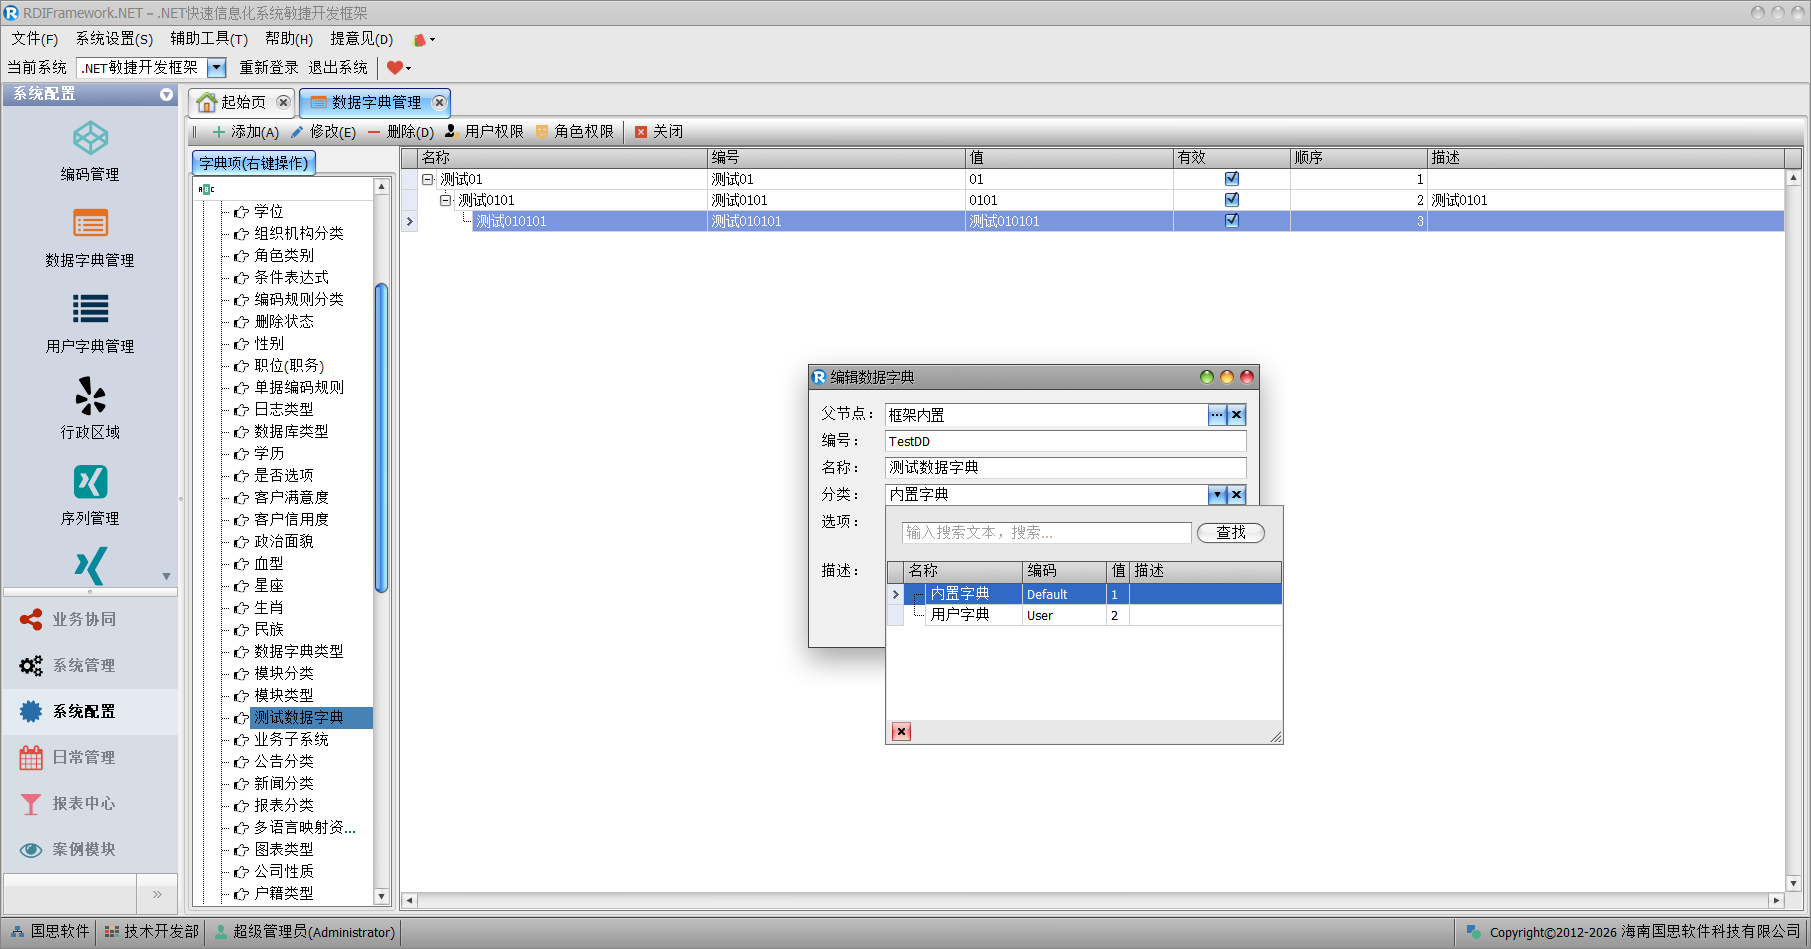Toggle the 有效 checkbox for 测试0101
Viewport: 1811px width, 949px height.
1231,200
